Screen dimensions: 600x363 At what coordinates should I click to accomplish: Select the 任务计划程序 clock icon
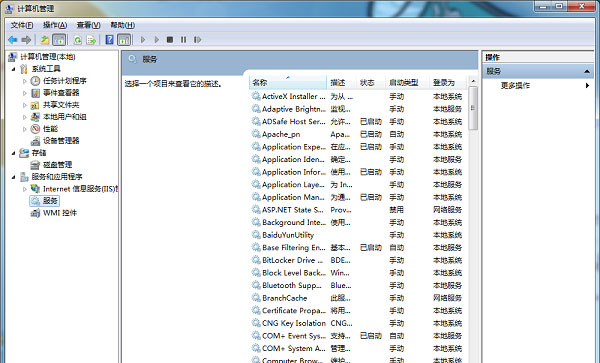click(x=35, y=81)
